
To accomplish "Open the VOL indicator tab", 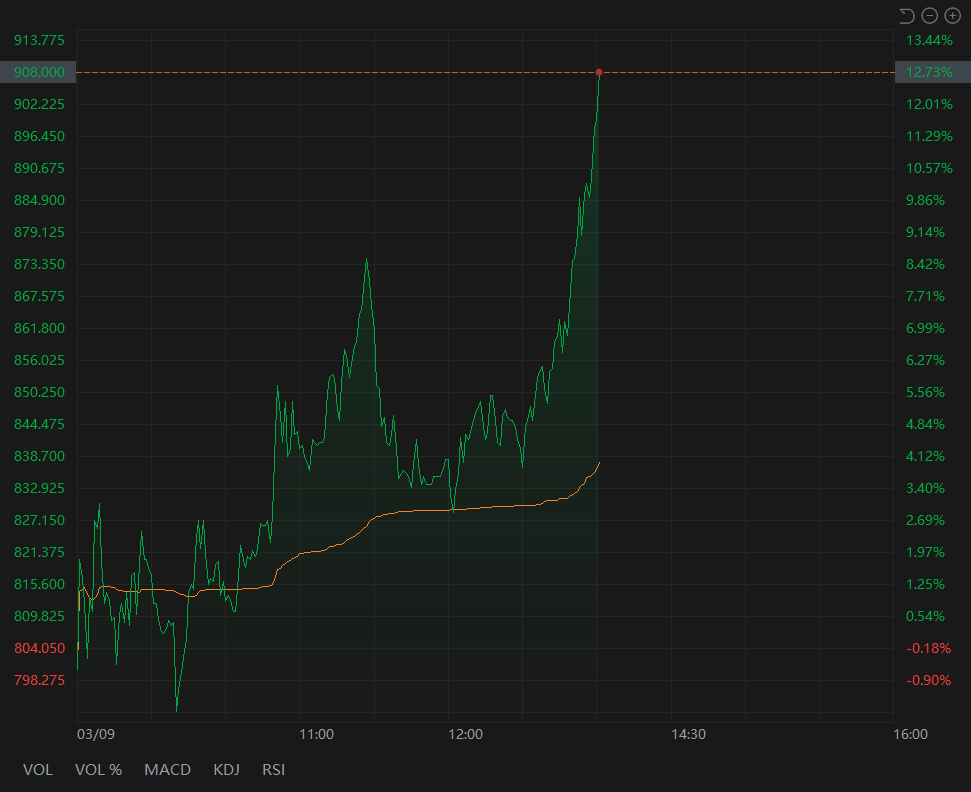I will click(x=38, y=770).
